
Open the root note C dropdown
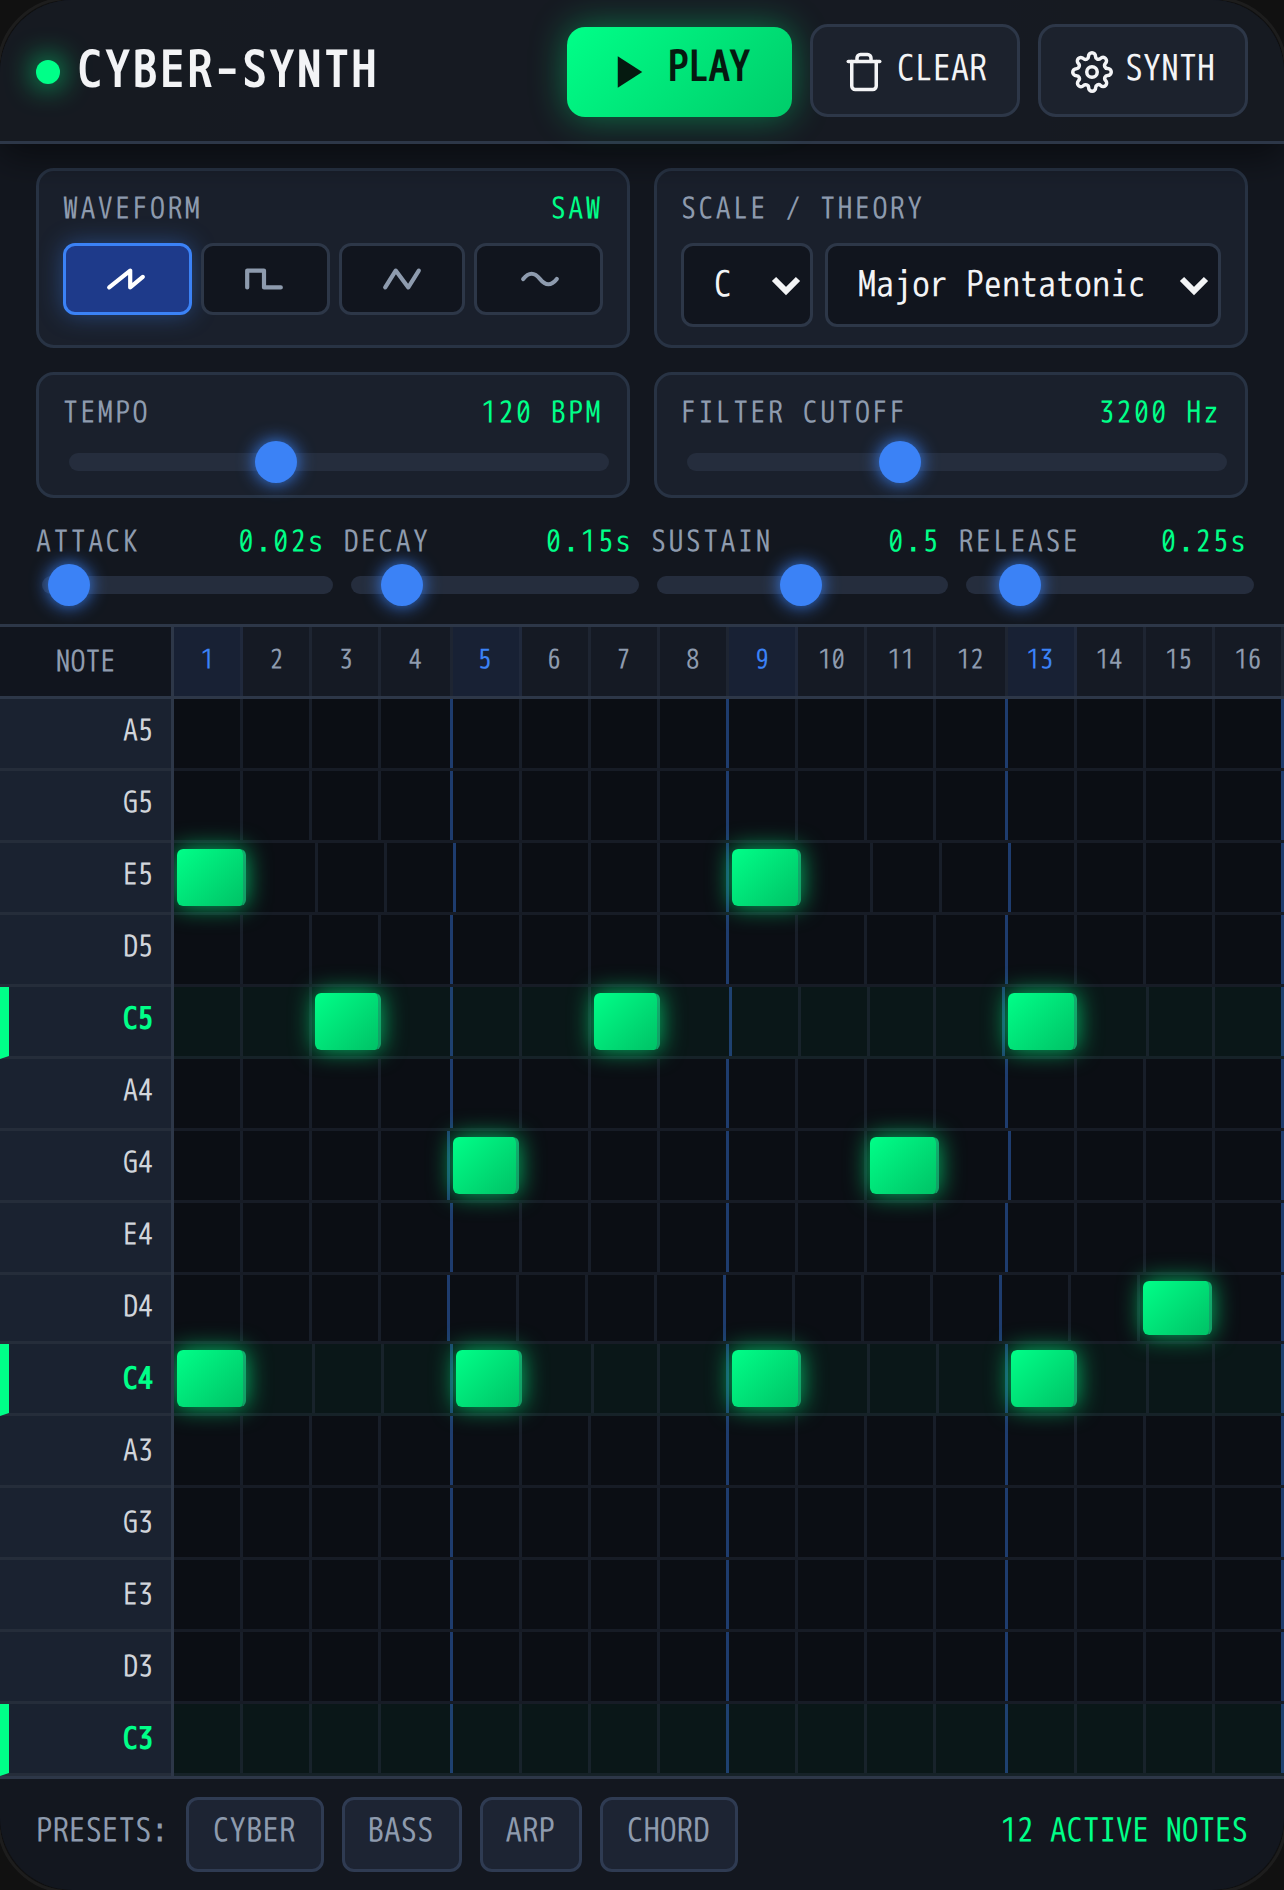pyautogui.click(x=747, y=285)
